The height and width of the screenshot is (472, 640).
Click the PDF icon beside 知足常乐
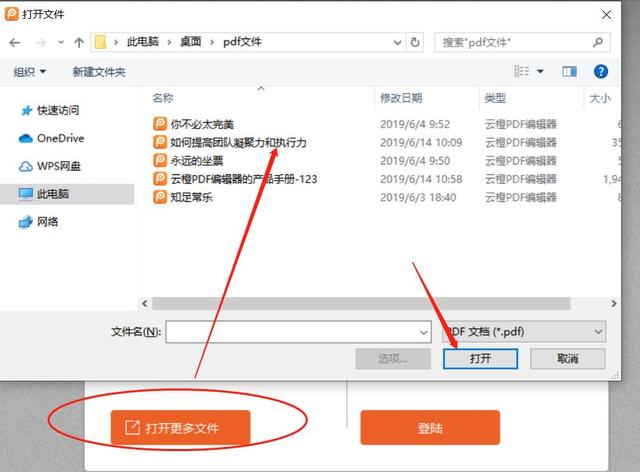point(160,197)
